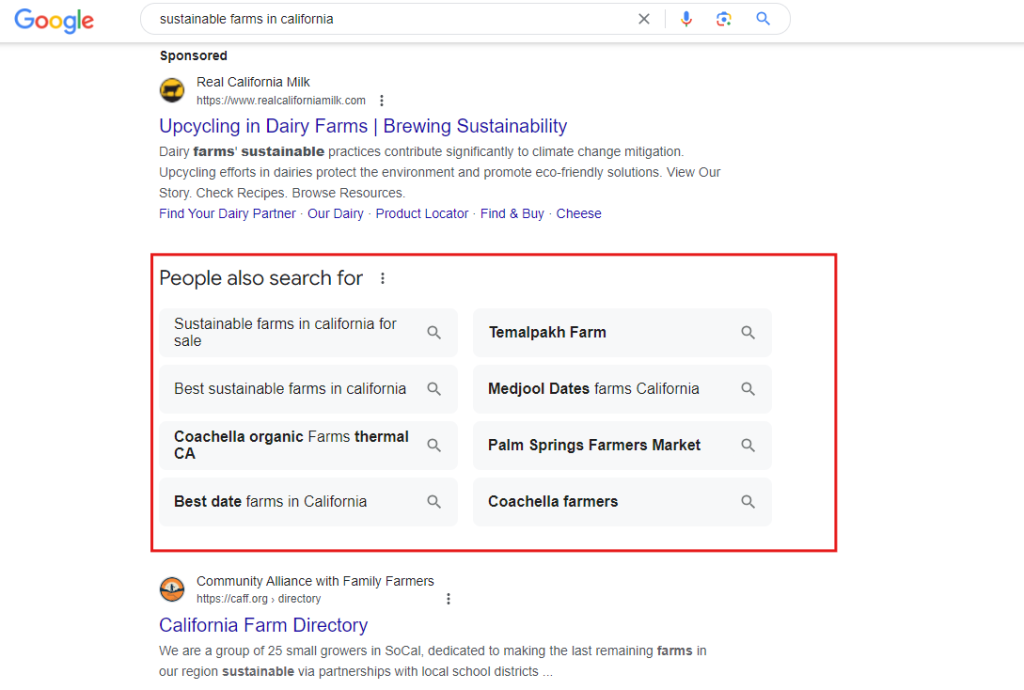The image size is (1024, 690).
Task: Click the Community Alliance with Family Farmers favicon
Action: tap(172, 589)
